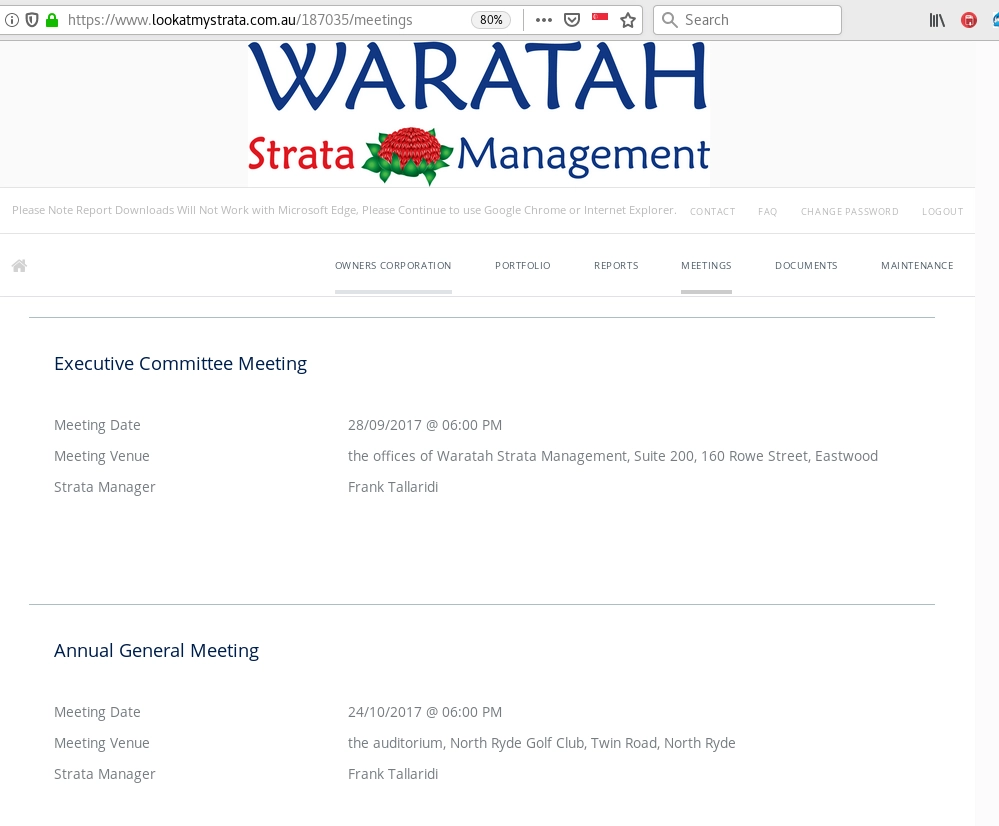The width and height of the screenshot is (999, 826).
Task: Click the red flag extension icon
Action: (x=600, y=17)
